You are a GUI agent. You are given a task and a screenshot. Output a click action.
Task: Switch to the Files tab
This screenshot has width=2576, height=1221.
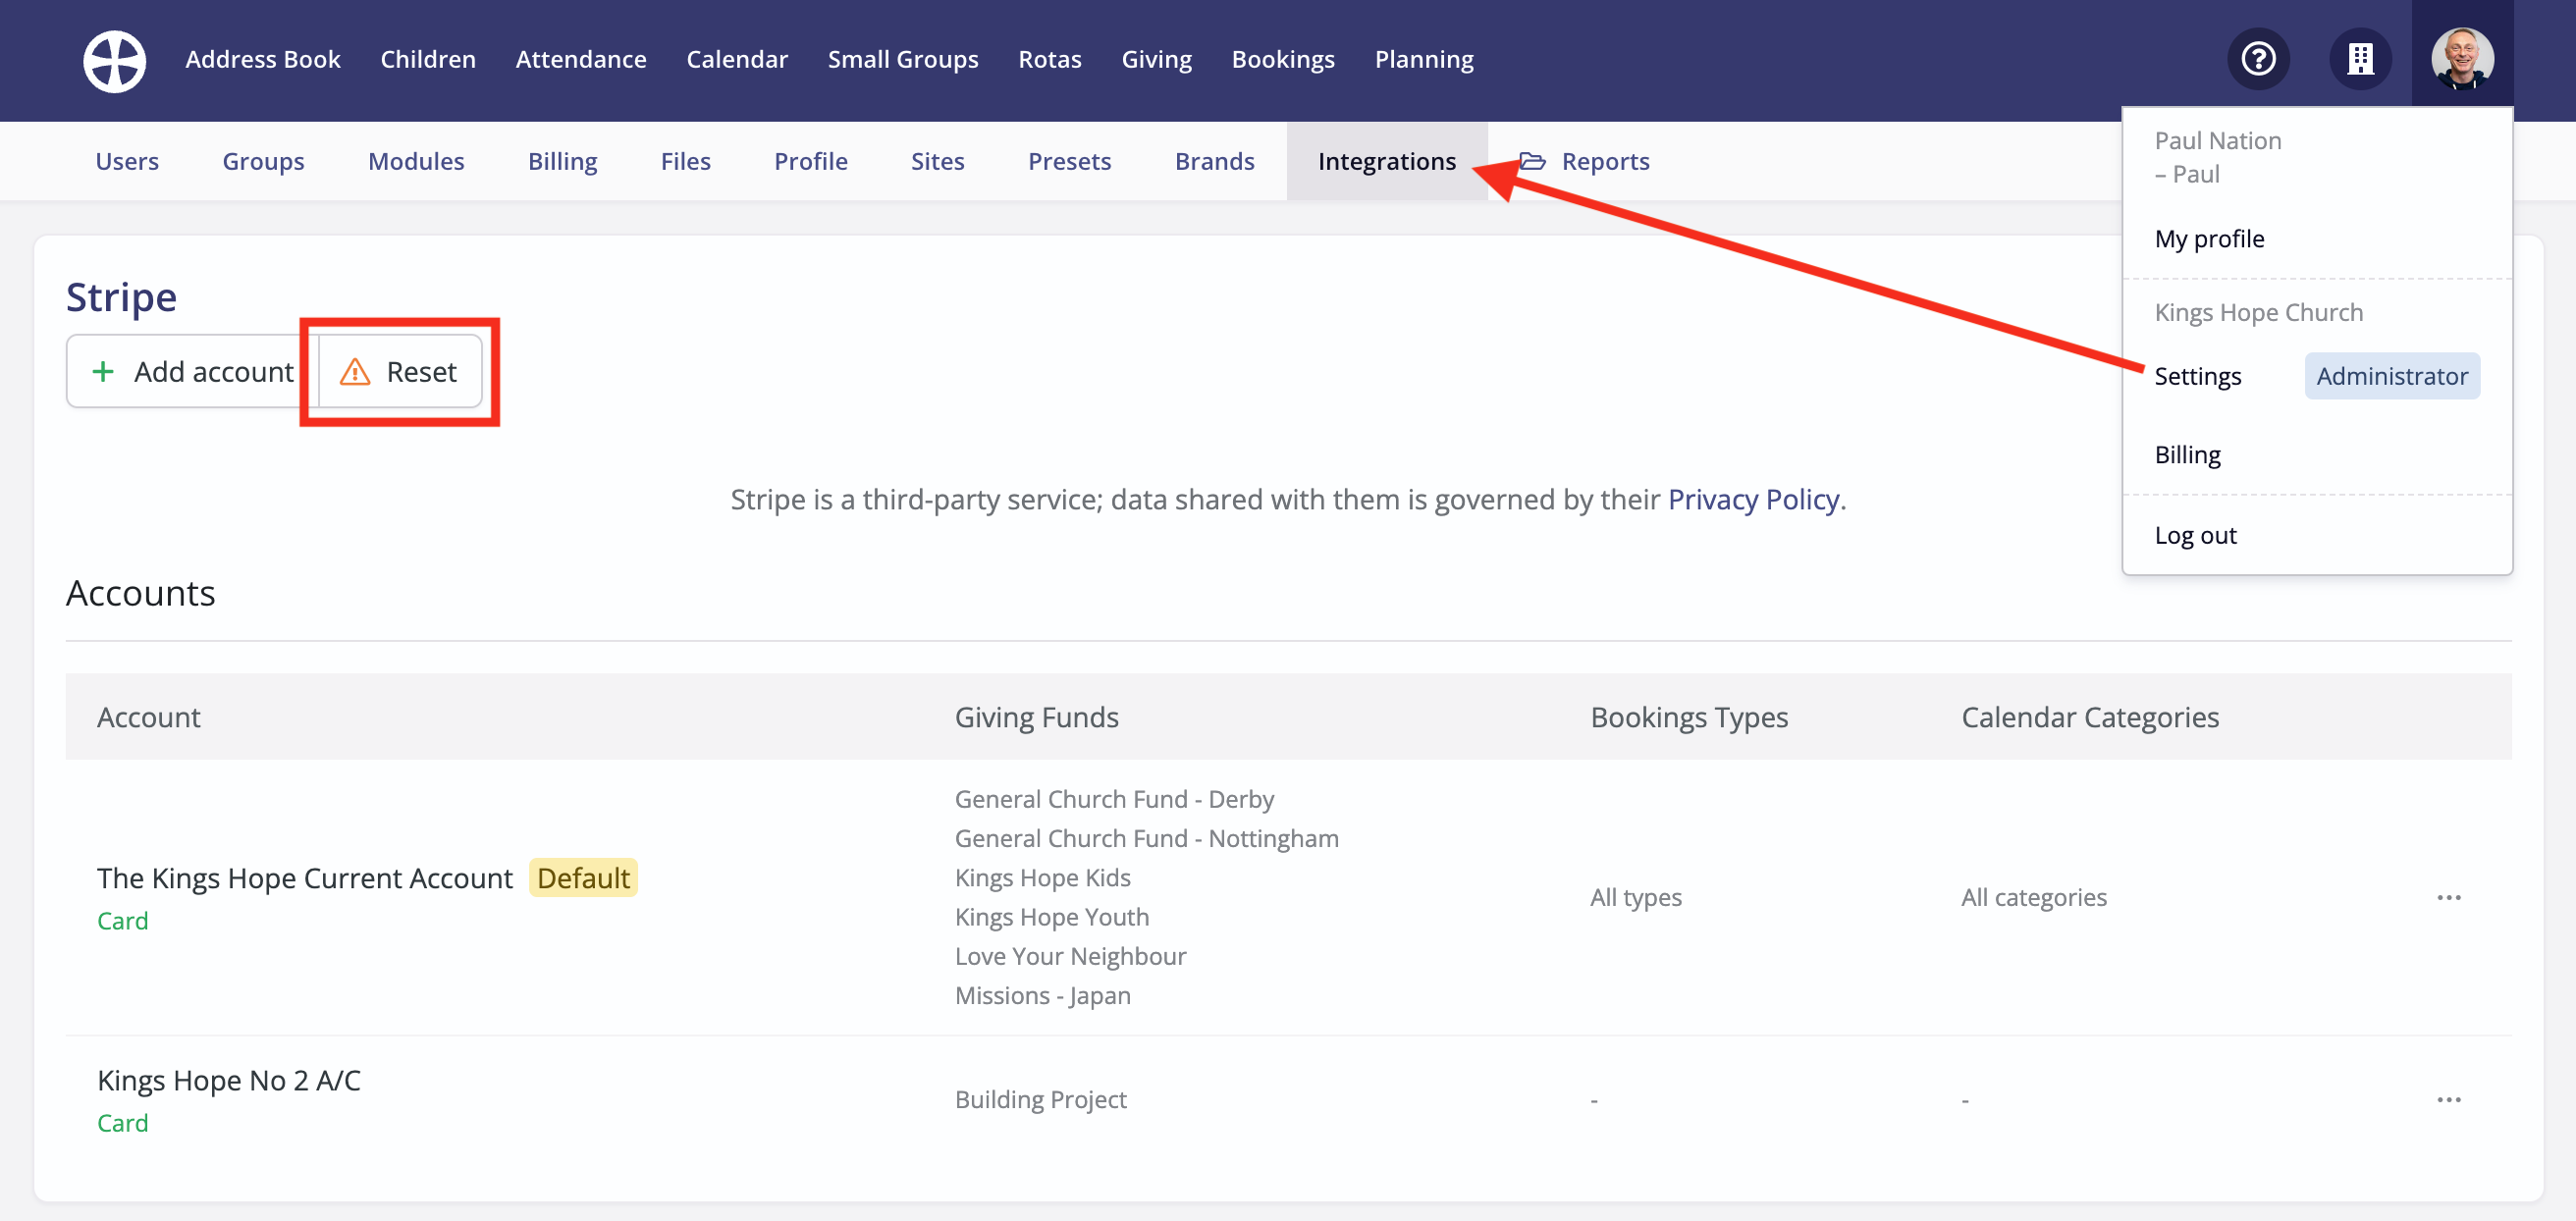tap(685, 161)
